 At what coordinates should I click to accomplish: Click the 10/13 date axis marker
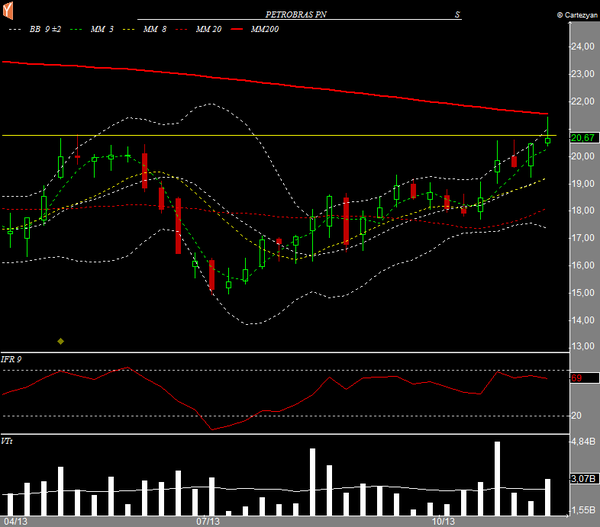[x=443, y=521]
